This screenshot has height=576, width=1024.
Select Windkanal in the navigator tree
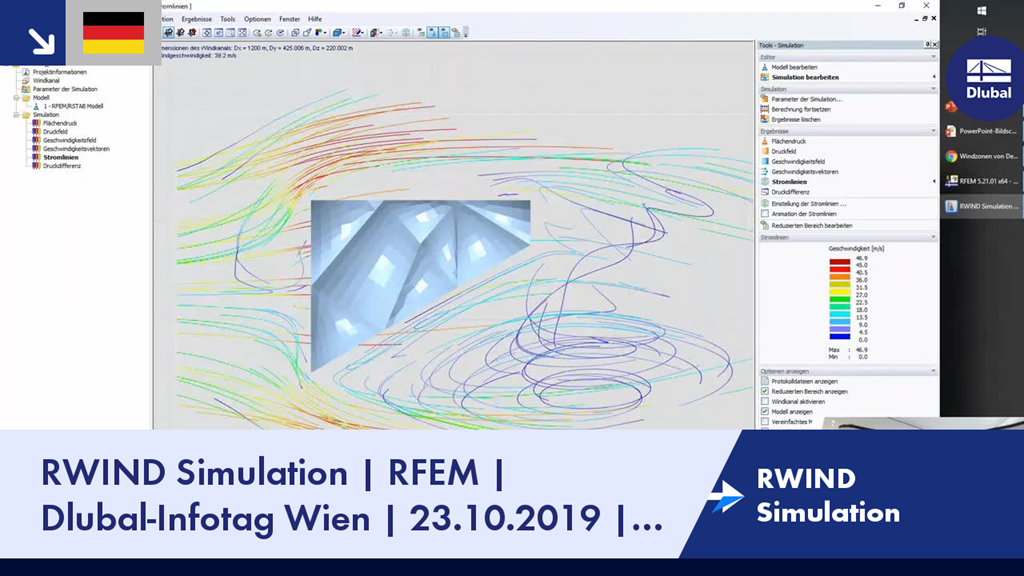tap(46, 80)
